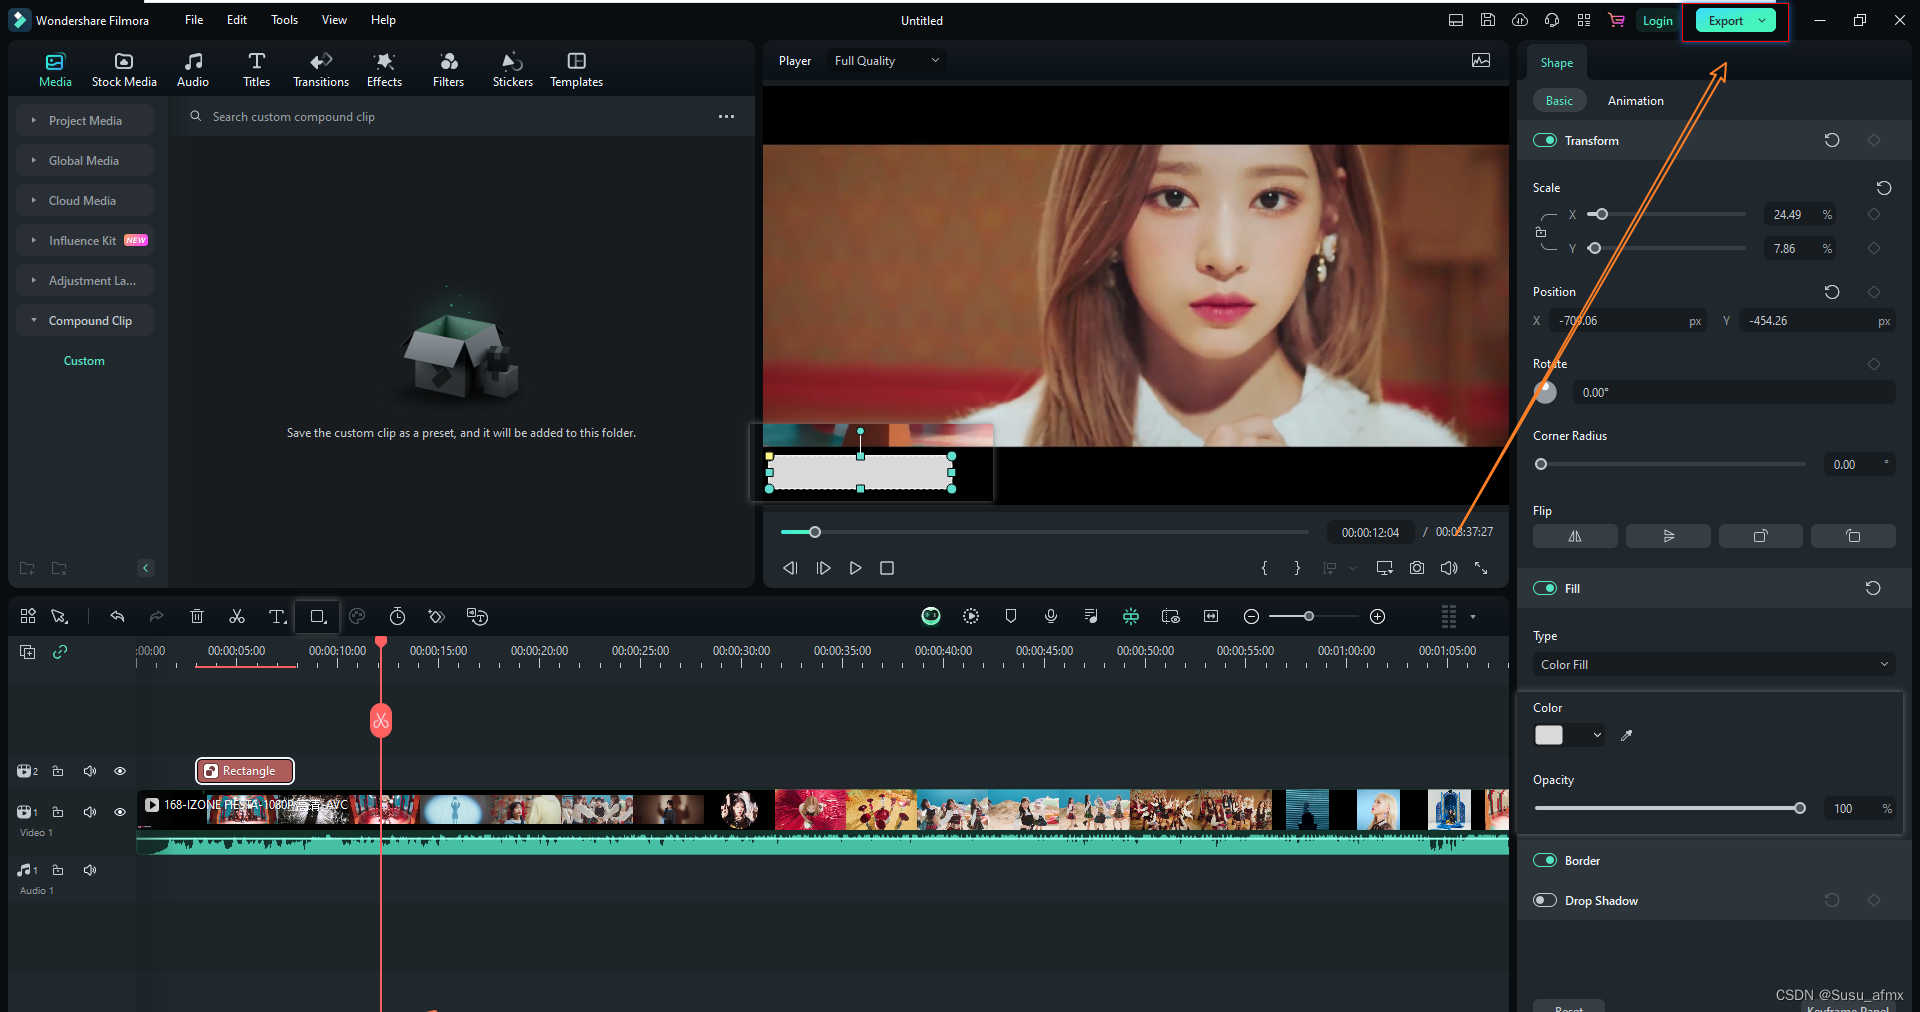Lock the Audio 1 track

tap(58, 870)
